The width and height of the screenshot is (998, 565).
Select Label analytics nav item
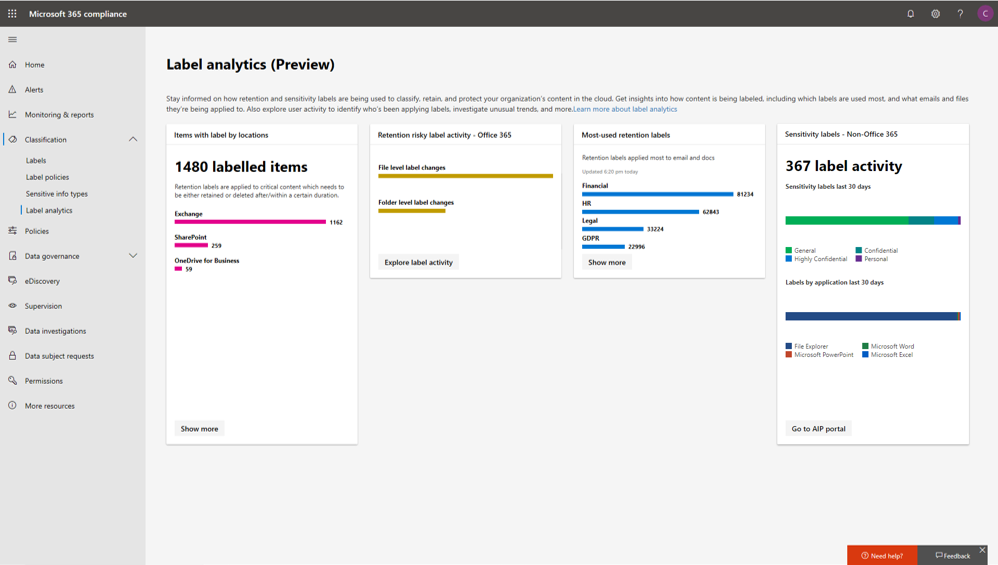(49, 211)
